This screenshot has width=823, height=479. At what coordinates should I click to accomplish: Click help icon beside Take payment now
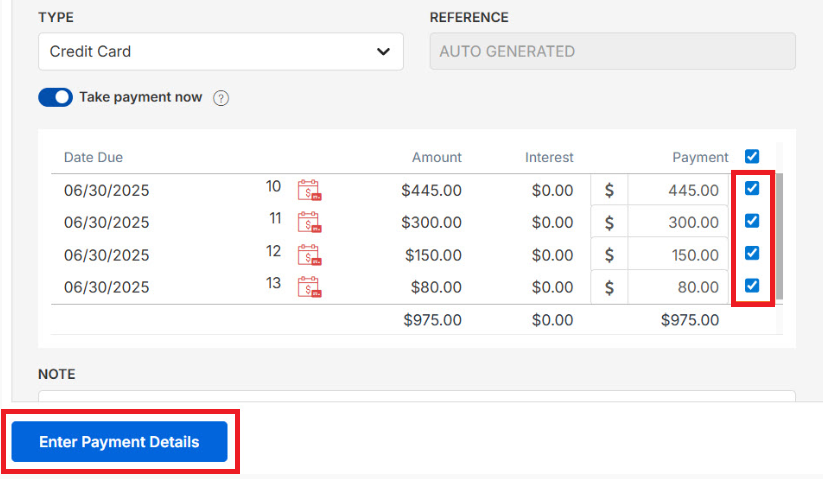(x=222, y=98)
